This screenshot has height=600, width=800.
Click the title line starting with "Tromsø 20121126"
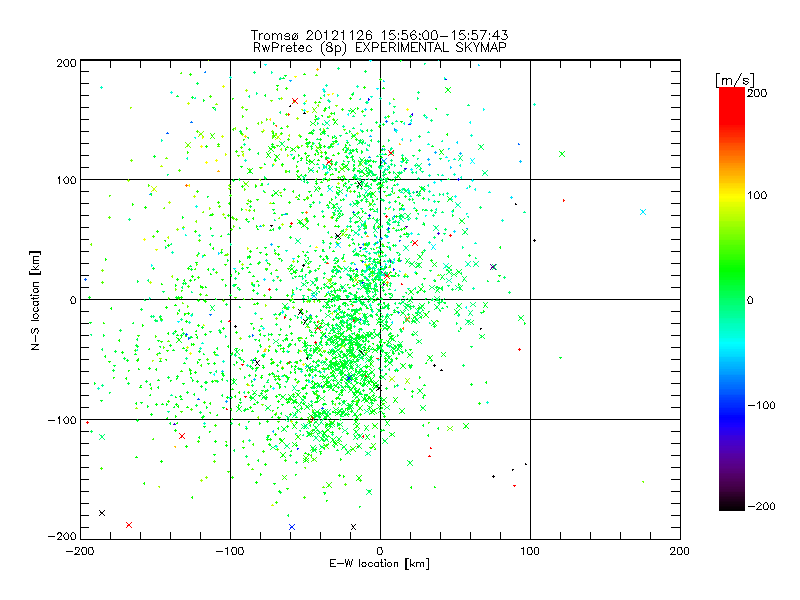tap(379, 35)
